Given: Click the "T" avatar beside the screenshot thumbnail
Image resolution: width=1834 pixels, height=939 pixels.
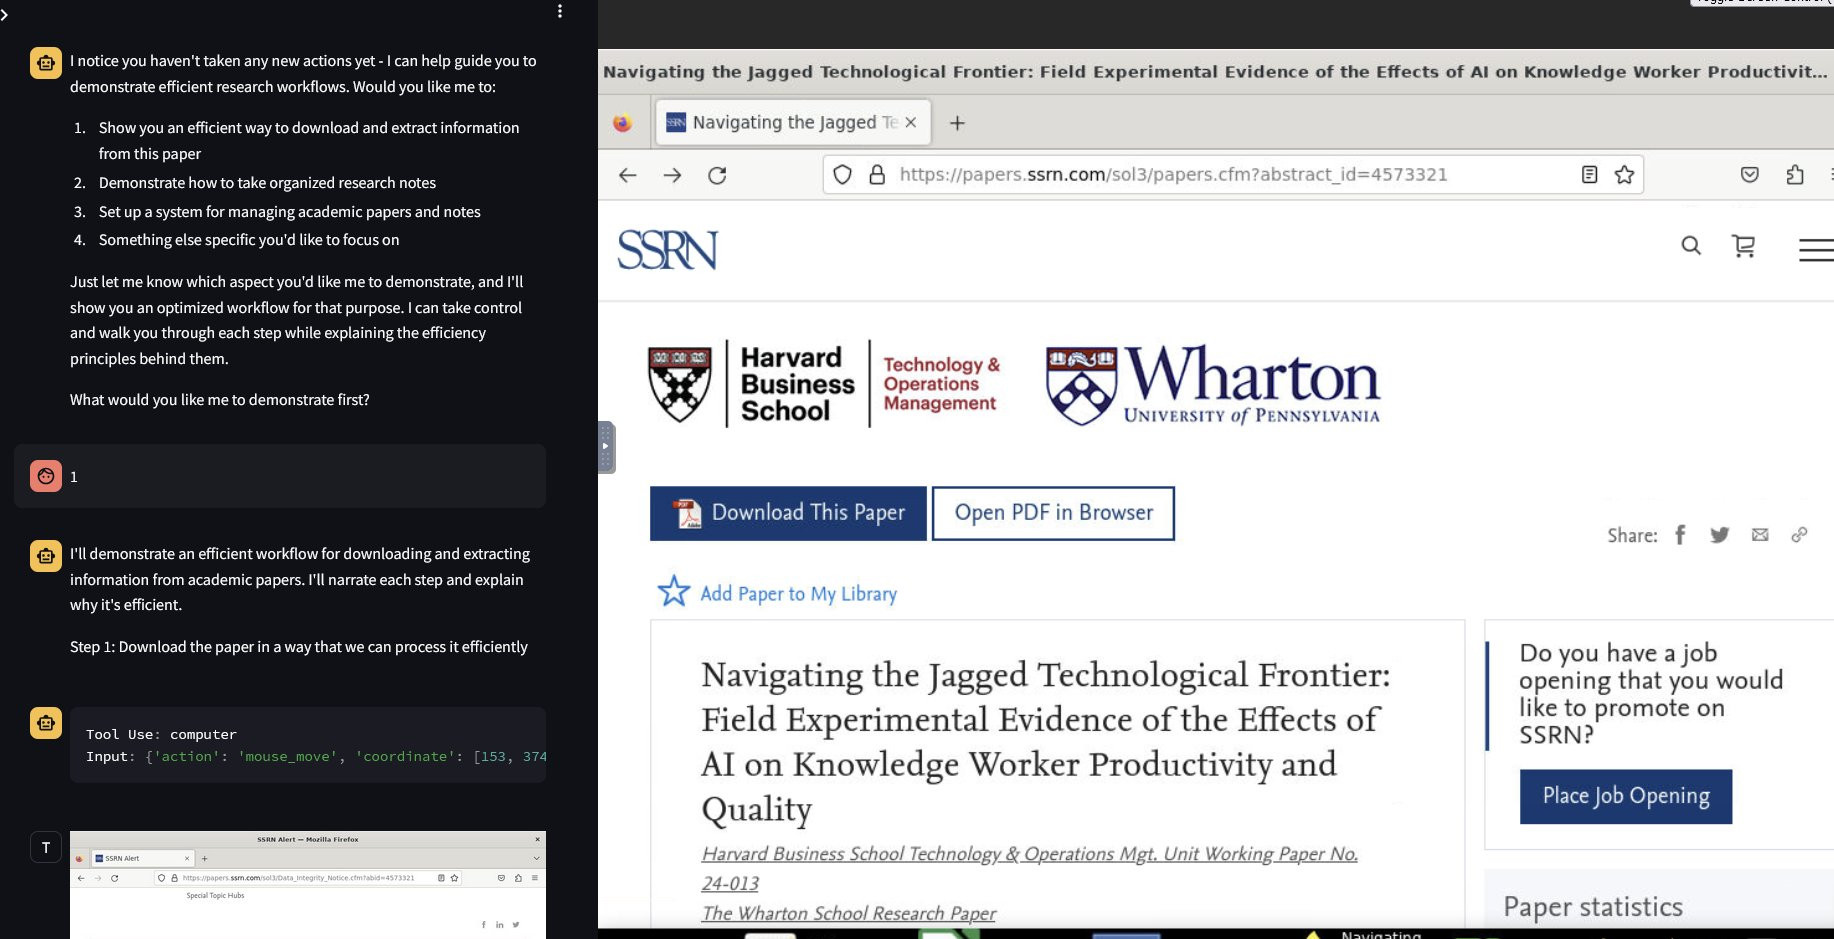Looking at the screenshot, I should click(46, 848).
